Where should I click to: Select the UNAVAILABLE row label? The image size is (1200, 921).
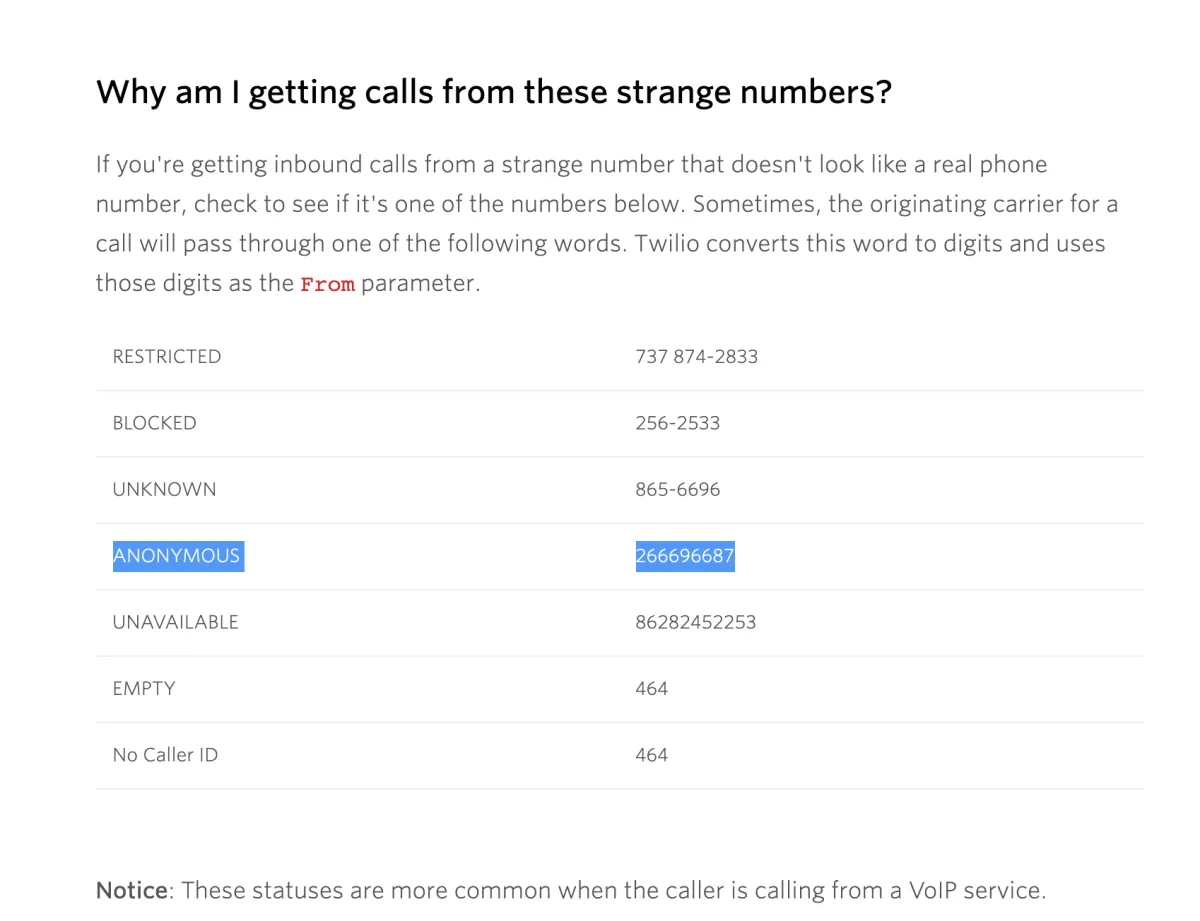[175, 622]
